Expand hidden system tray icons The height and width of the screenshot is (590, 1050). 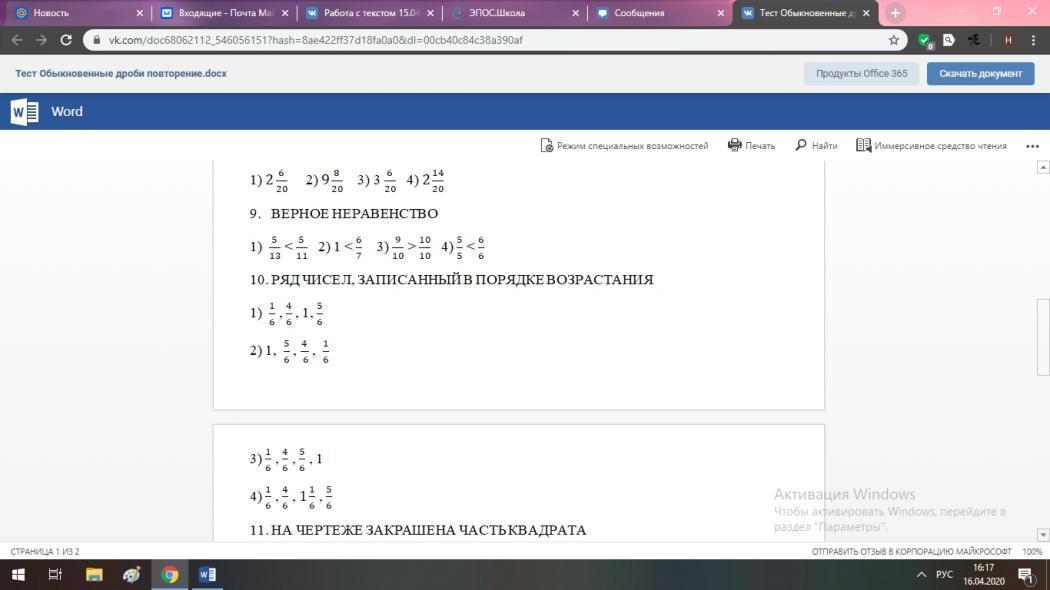pyautogui.click(x=921, y=574)
